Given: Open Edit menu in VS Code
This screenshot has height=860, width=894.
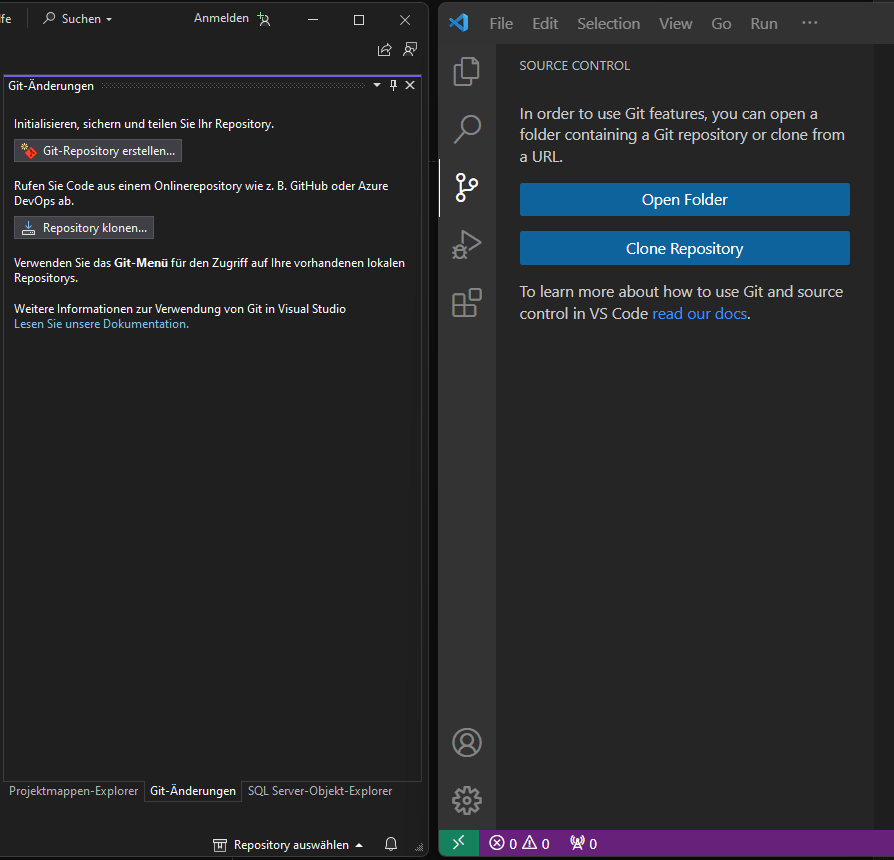Looking at the screenshot, I should click(x=545, y=23).
